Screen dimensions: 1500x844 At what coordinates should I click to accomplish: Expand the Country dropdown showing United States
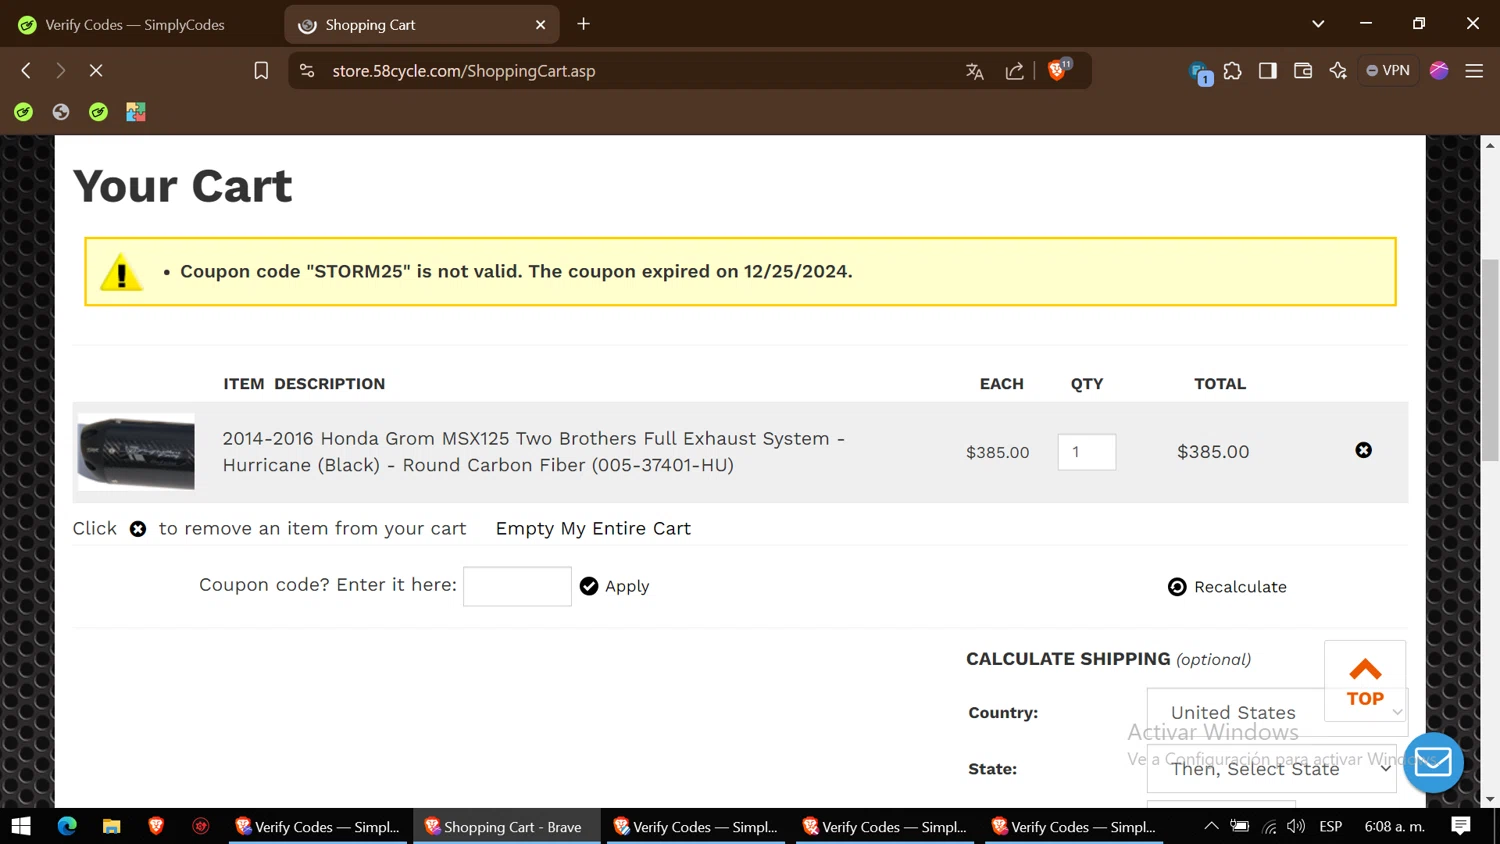tap(1277, 712)
